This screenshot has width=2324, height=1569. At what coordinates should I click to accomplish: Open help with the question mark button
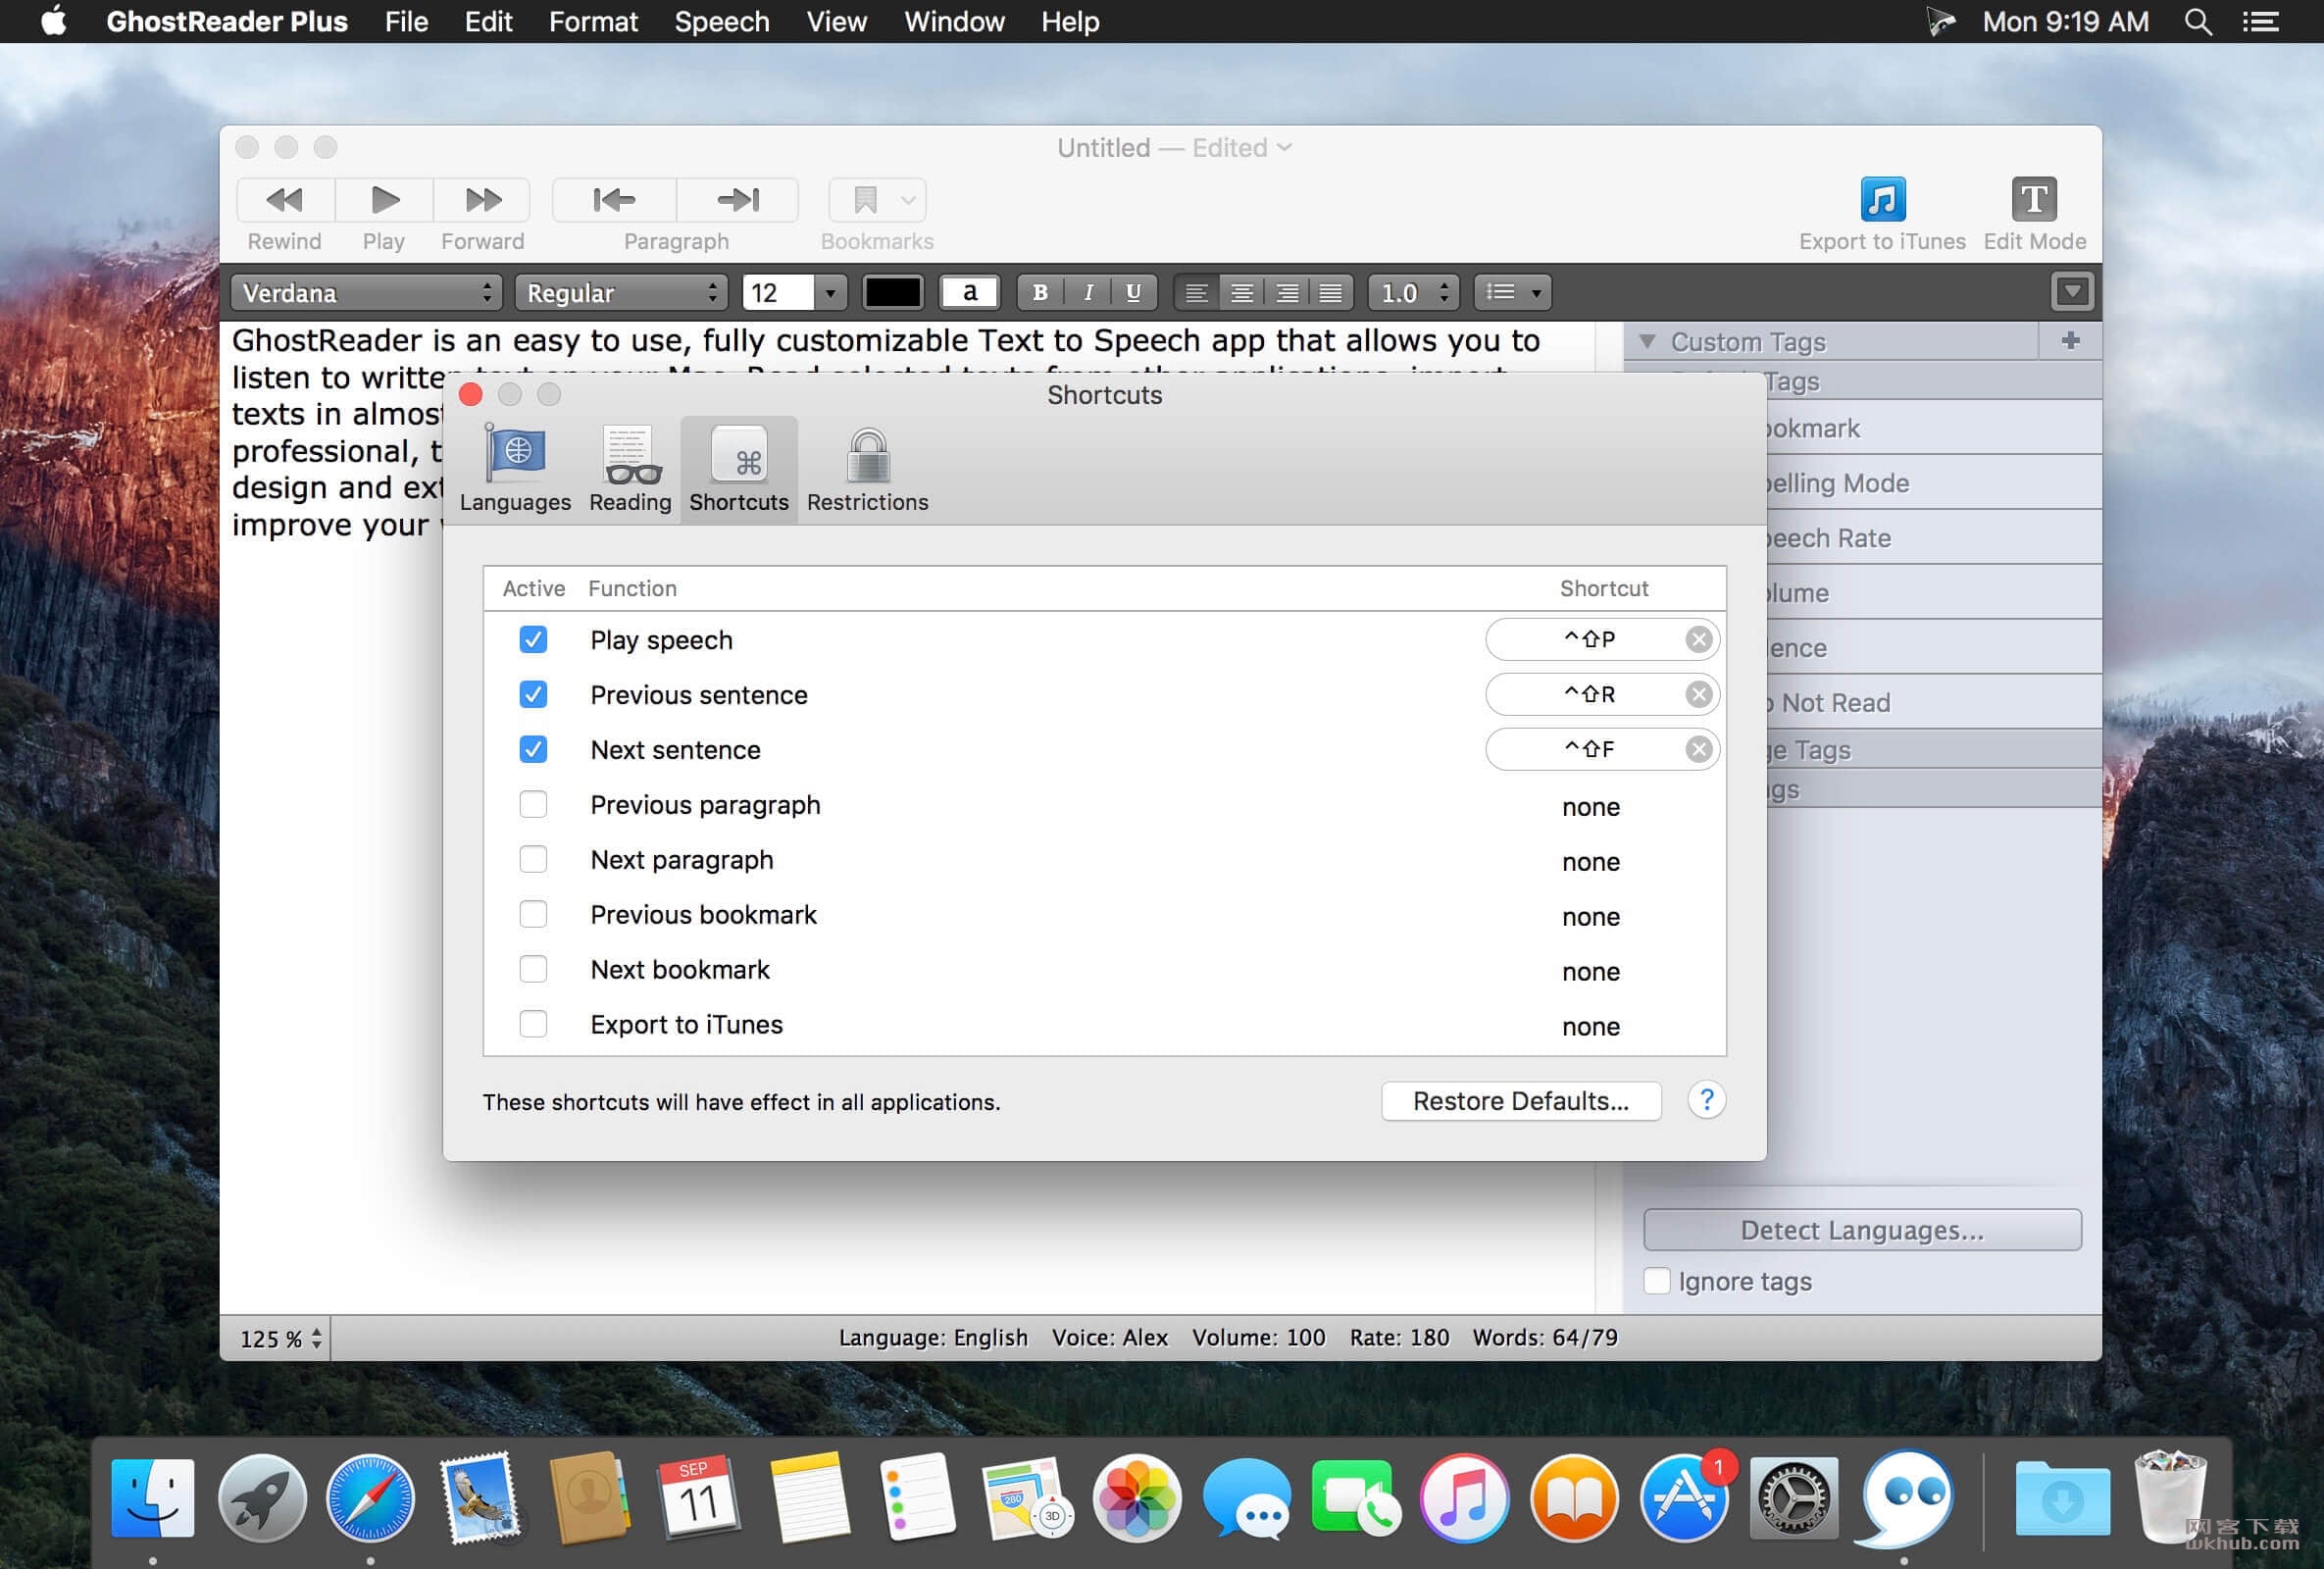[1706, 1100]
